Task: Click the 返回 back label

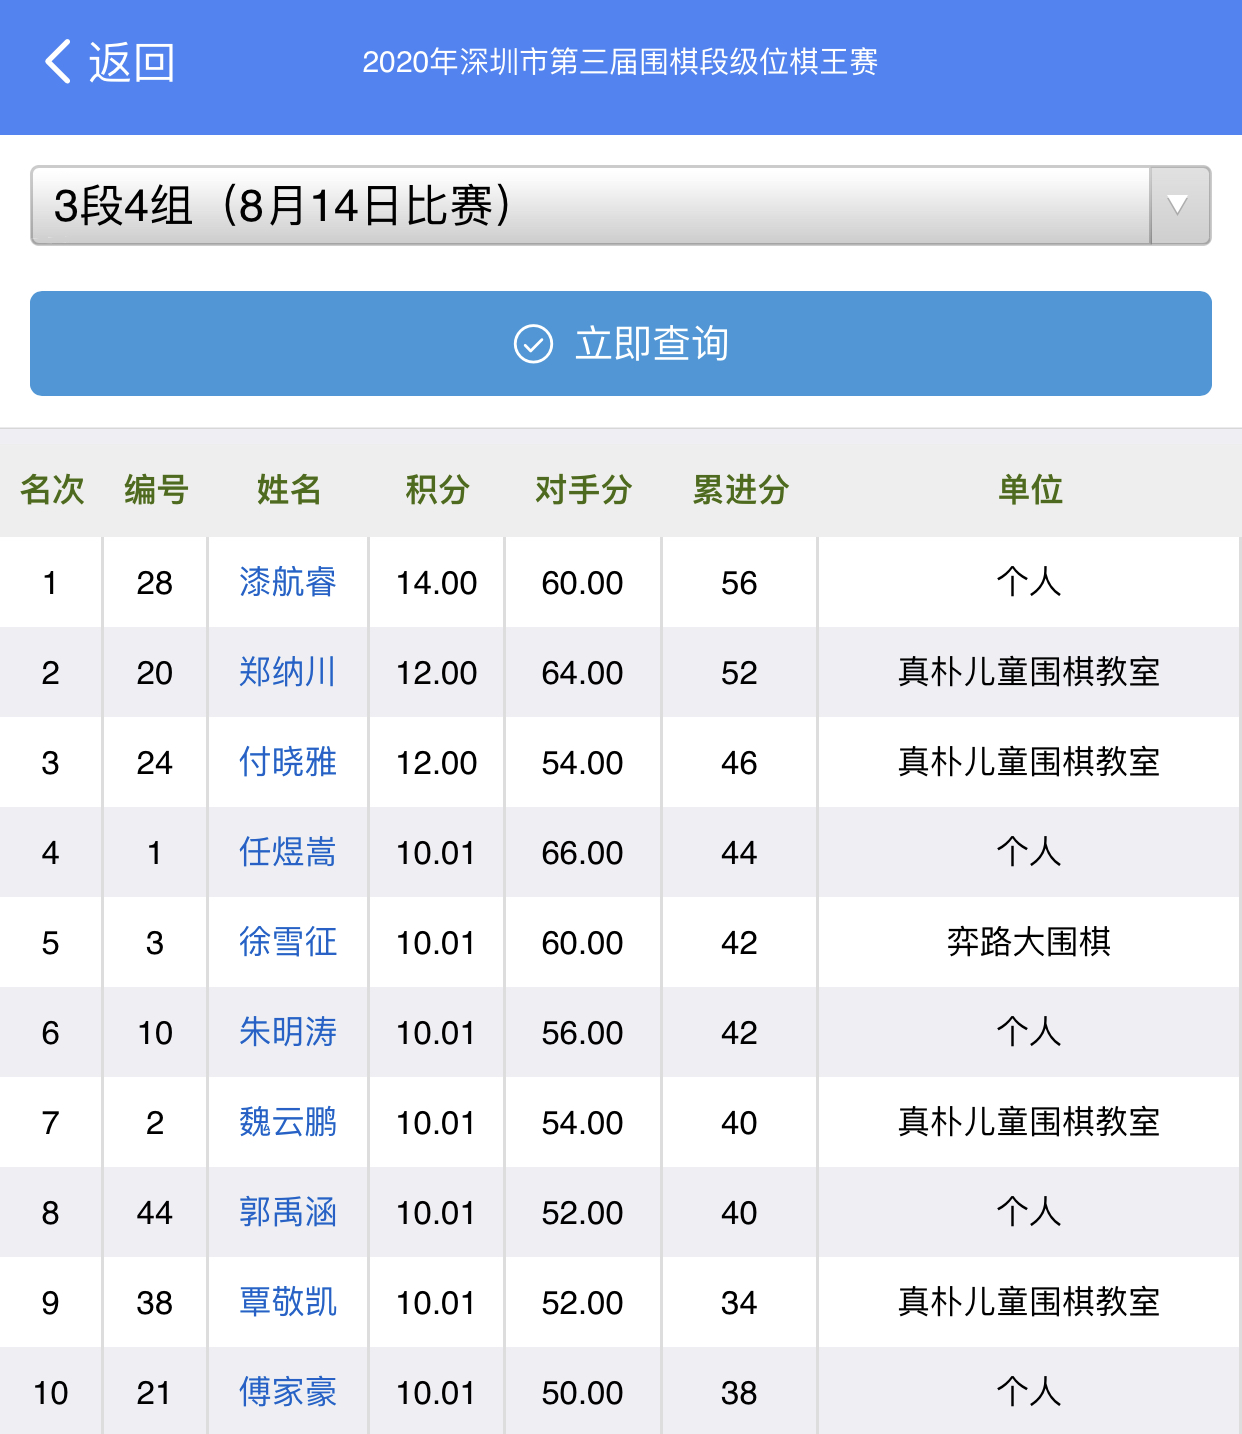Action: tap(131, 63)
